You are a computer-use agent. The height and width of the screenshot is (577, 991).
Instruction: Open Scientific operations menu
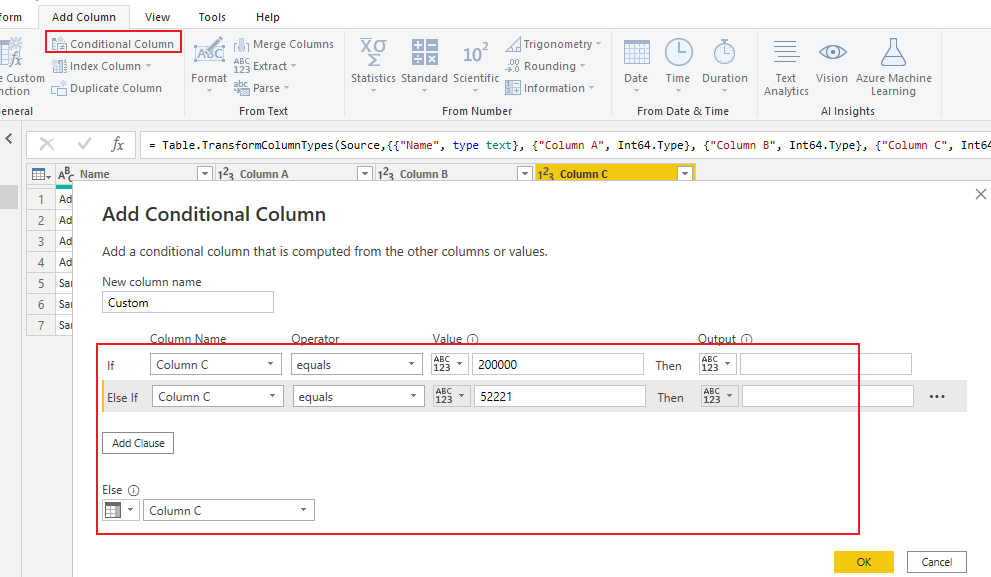[x=476, y=65]
